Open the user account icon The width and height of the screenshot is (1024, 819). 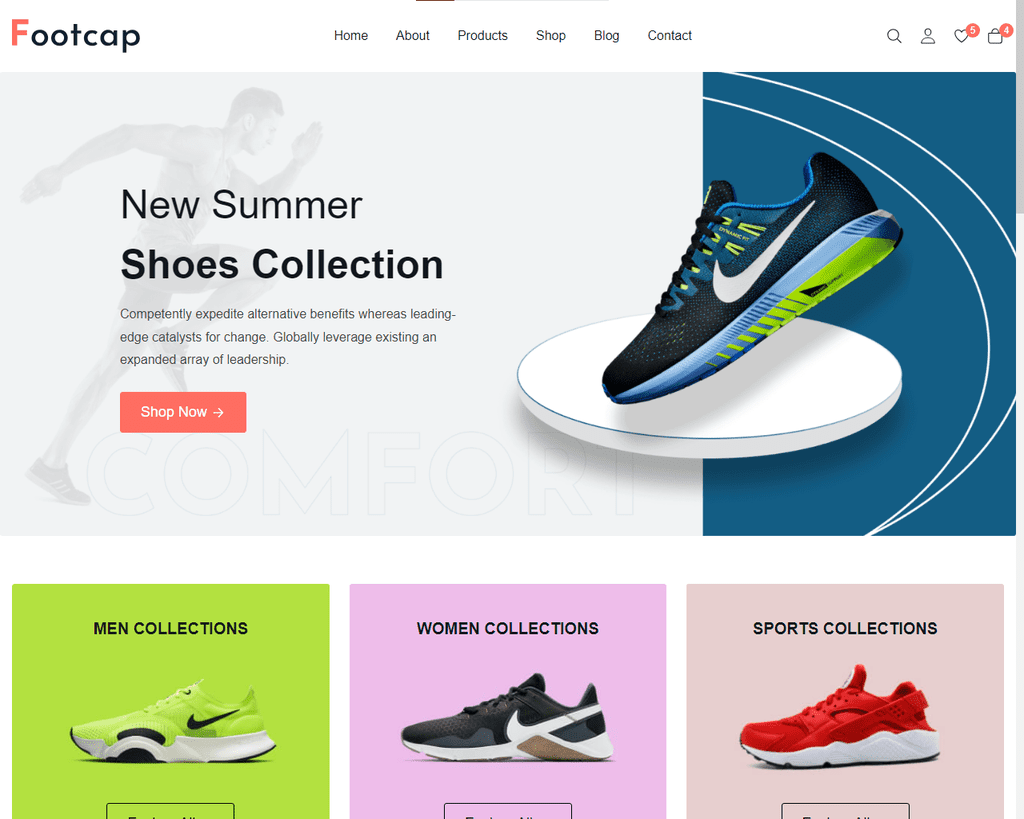(x=927, y=36)
